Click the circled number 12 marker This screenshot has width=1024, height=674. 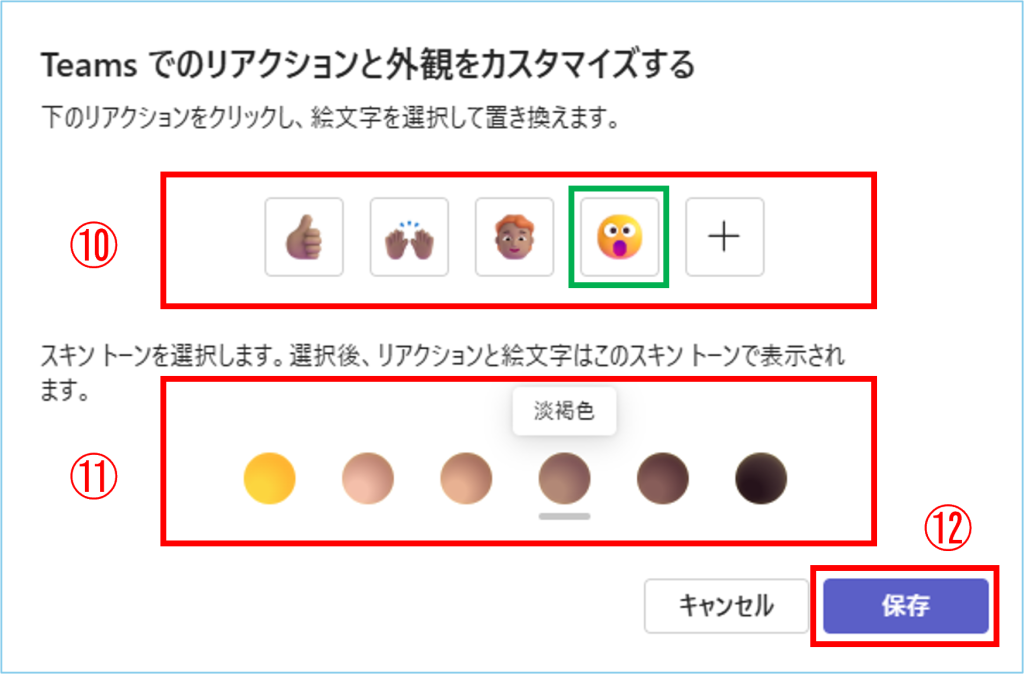945,530
